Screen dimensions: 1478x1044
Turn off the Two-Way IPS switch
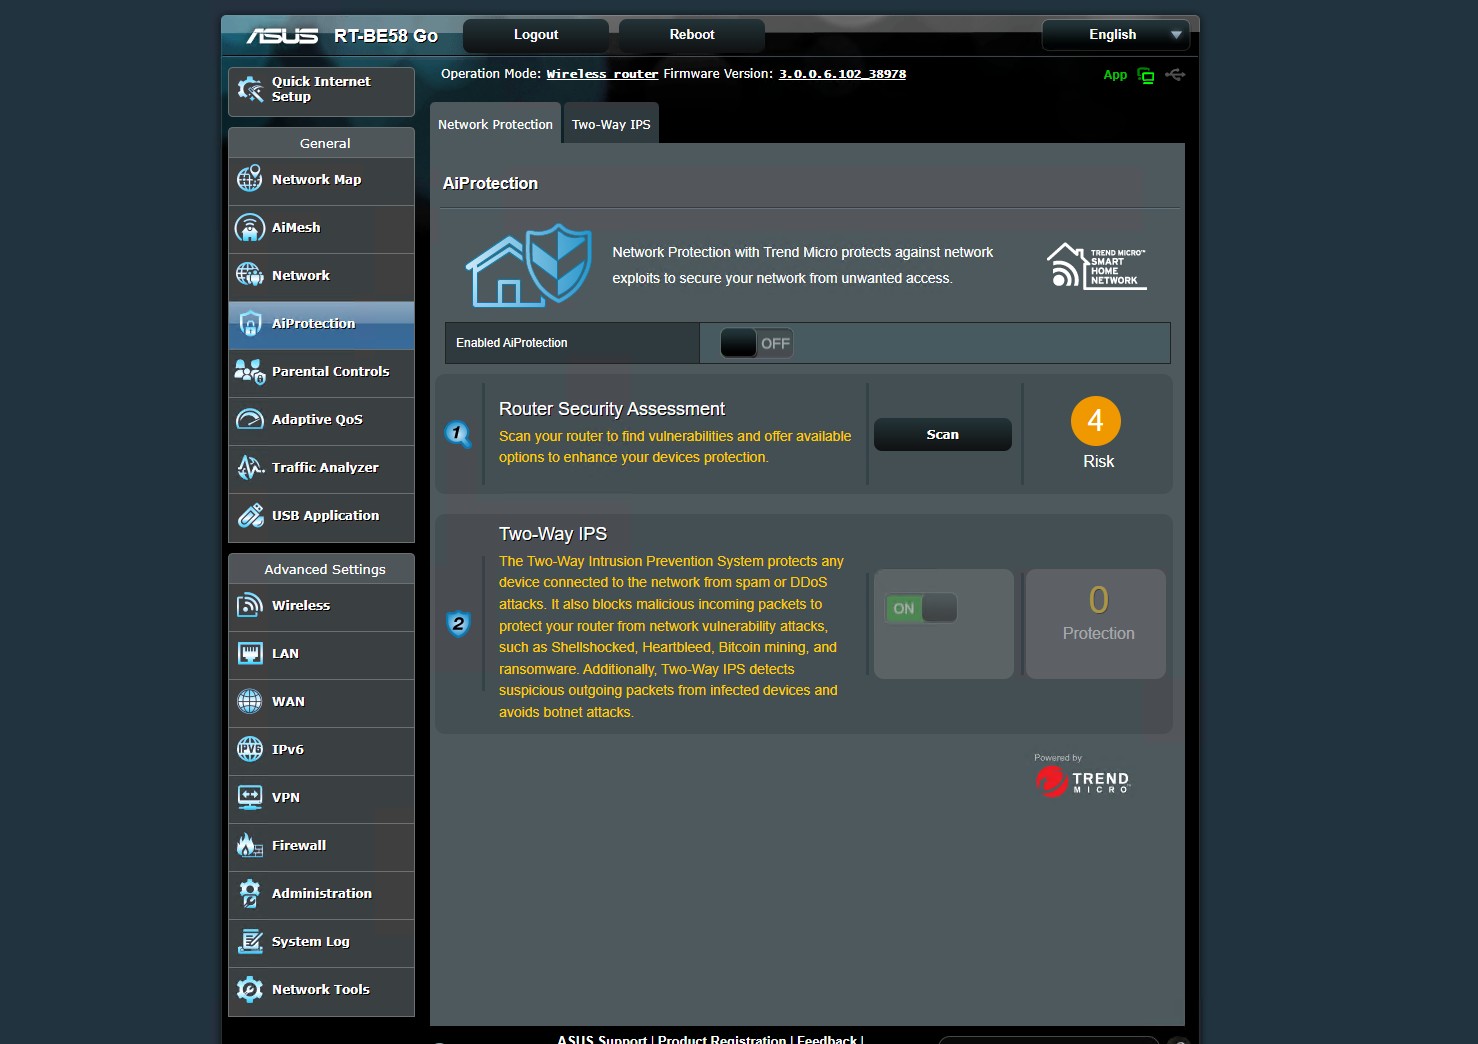tap(921, 608)
